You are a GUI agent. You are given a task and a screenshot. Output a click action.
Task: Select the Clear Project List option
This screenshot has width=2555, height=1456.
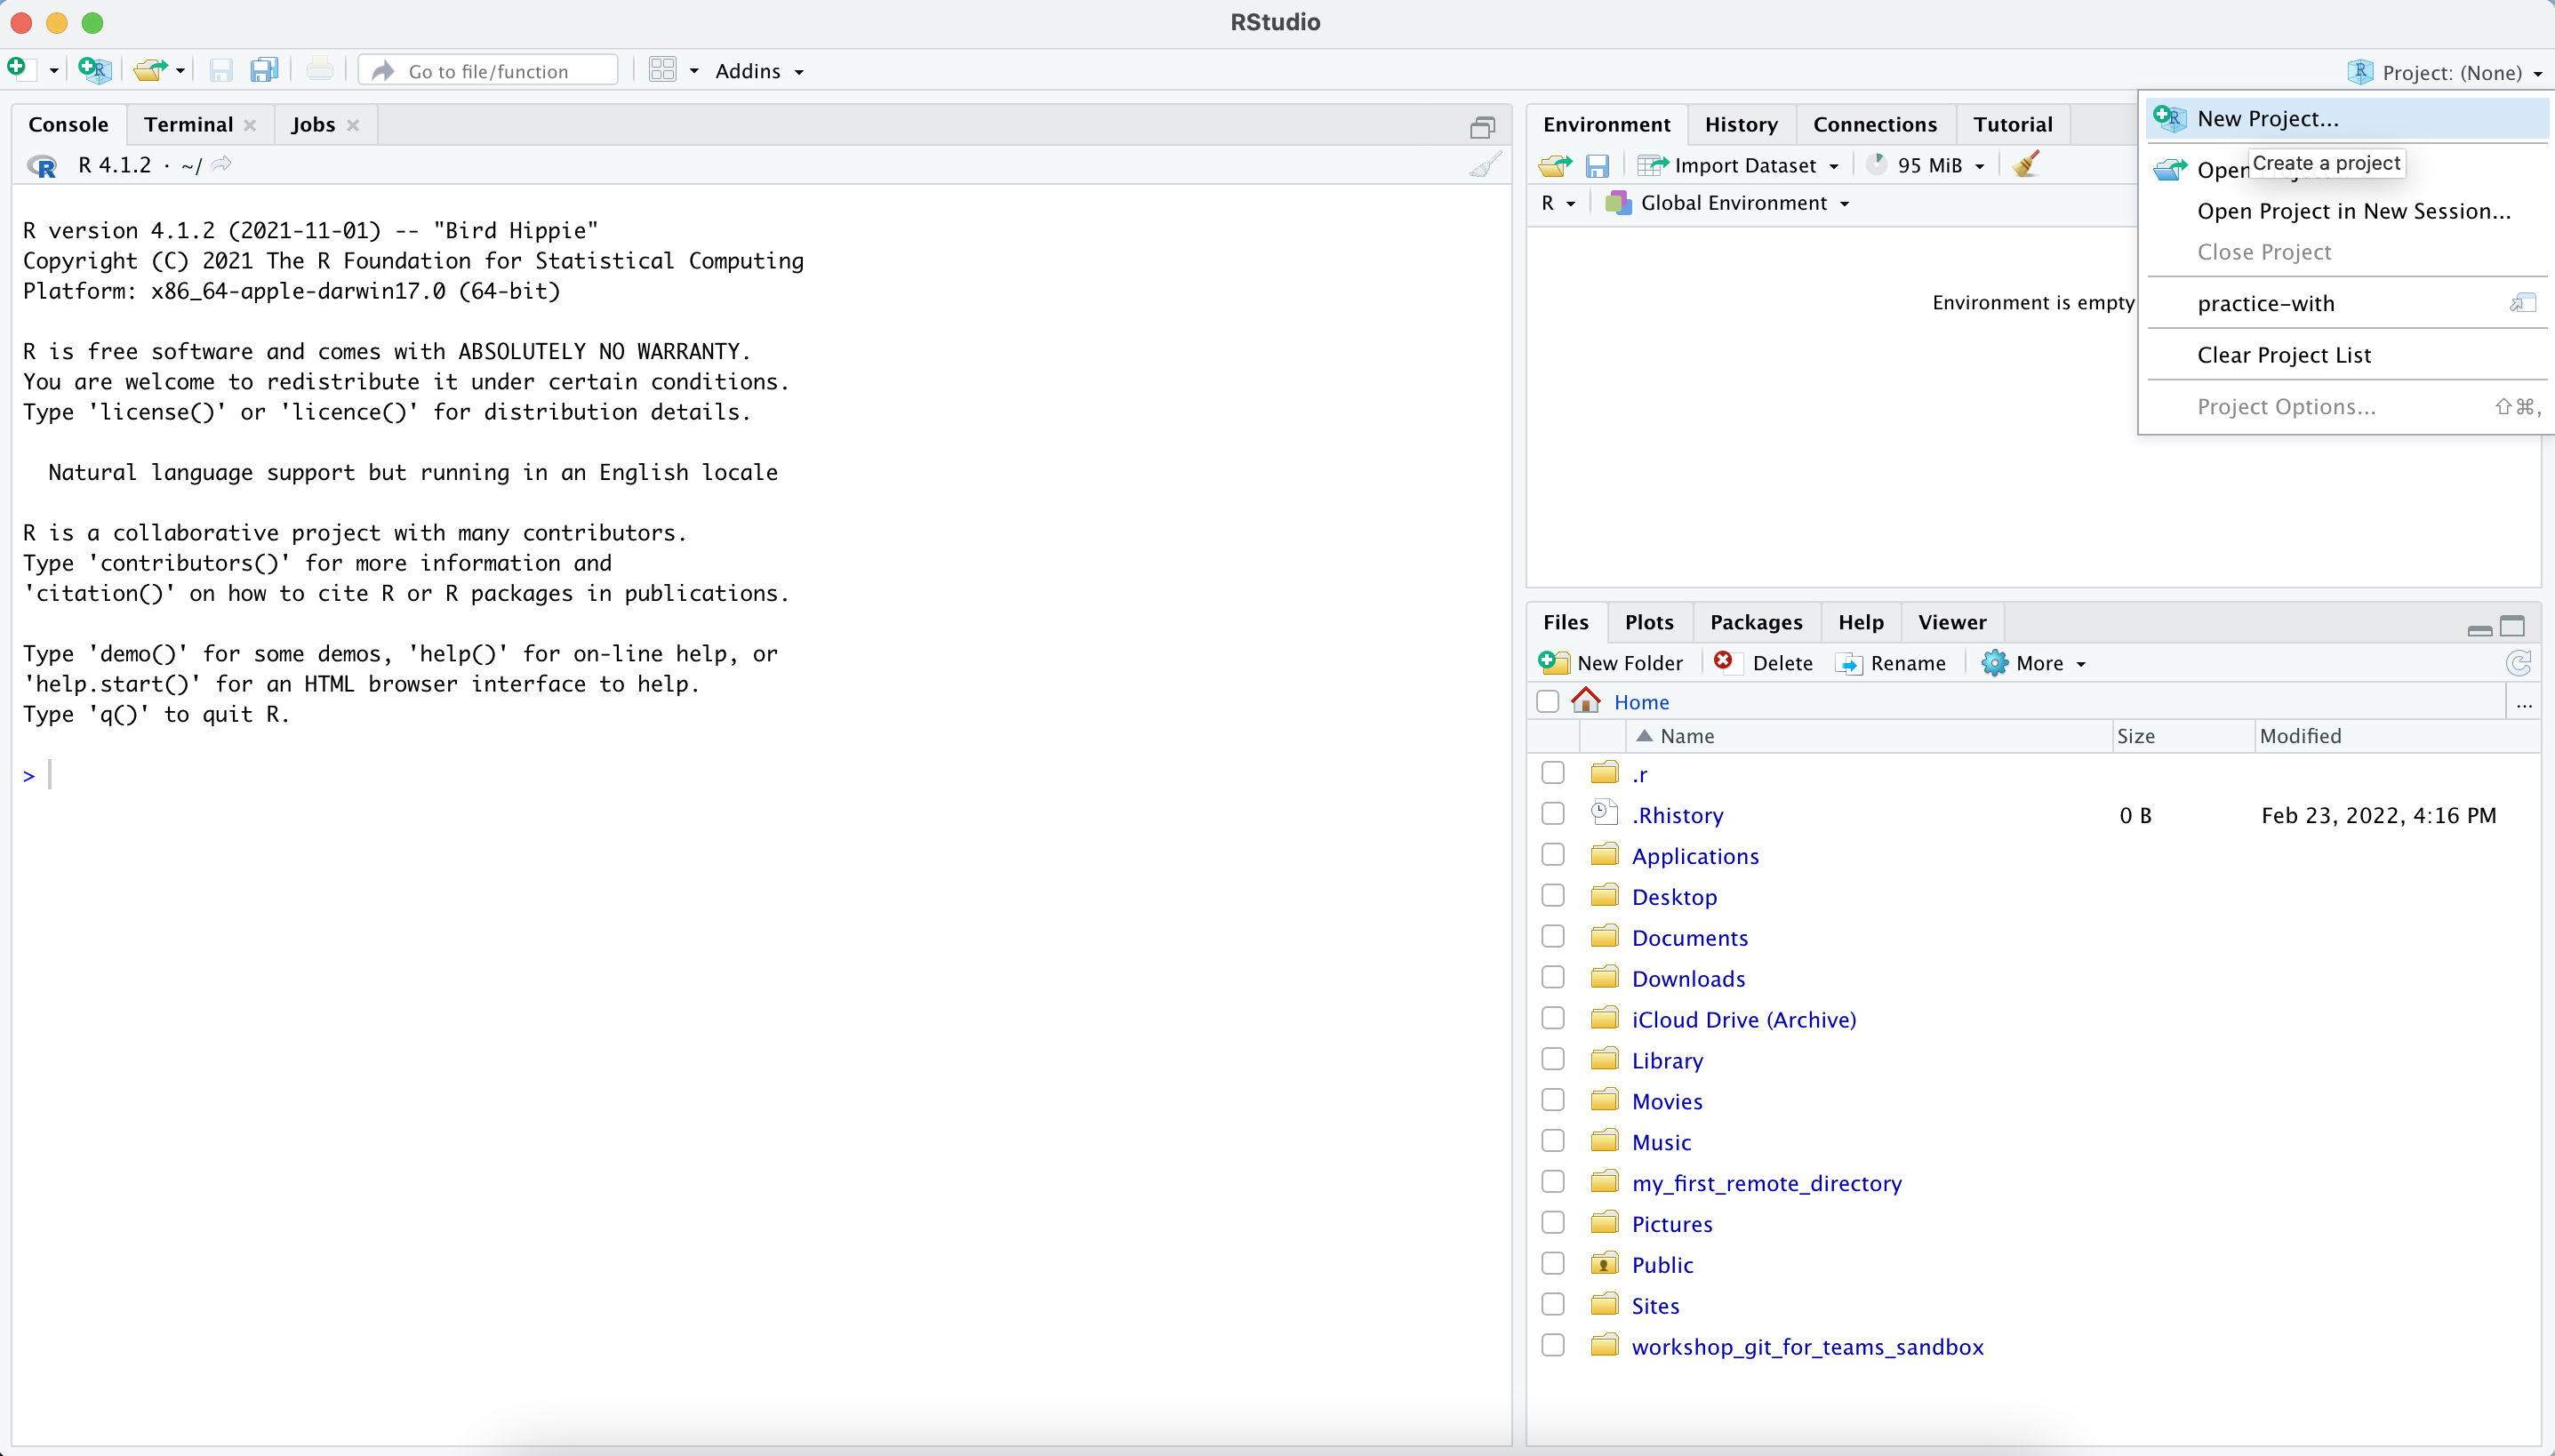point(2285,355)
